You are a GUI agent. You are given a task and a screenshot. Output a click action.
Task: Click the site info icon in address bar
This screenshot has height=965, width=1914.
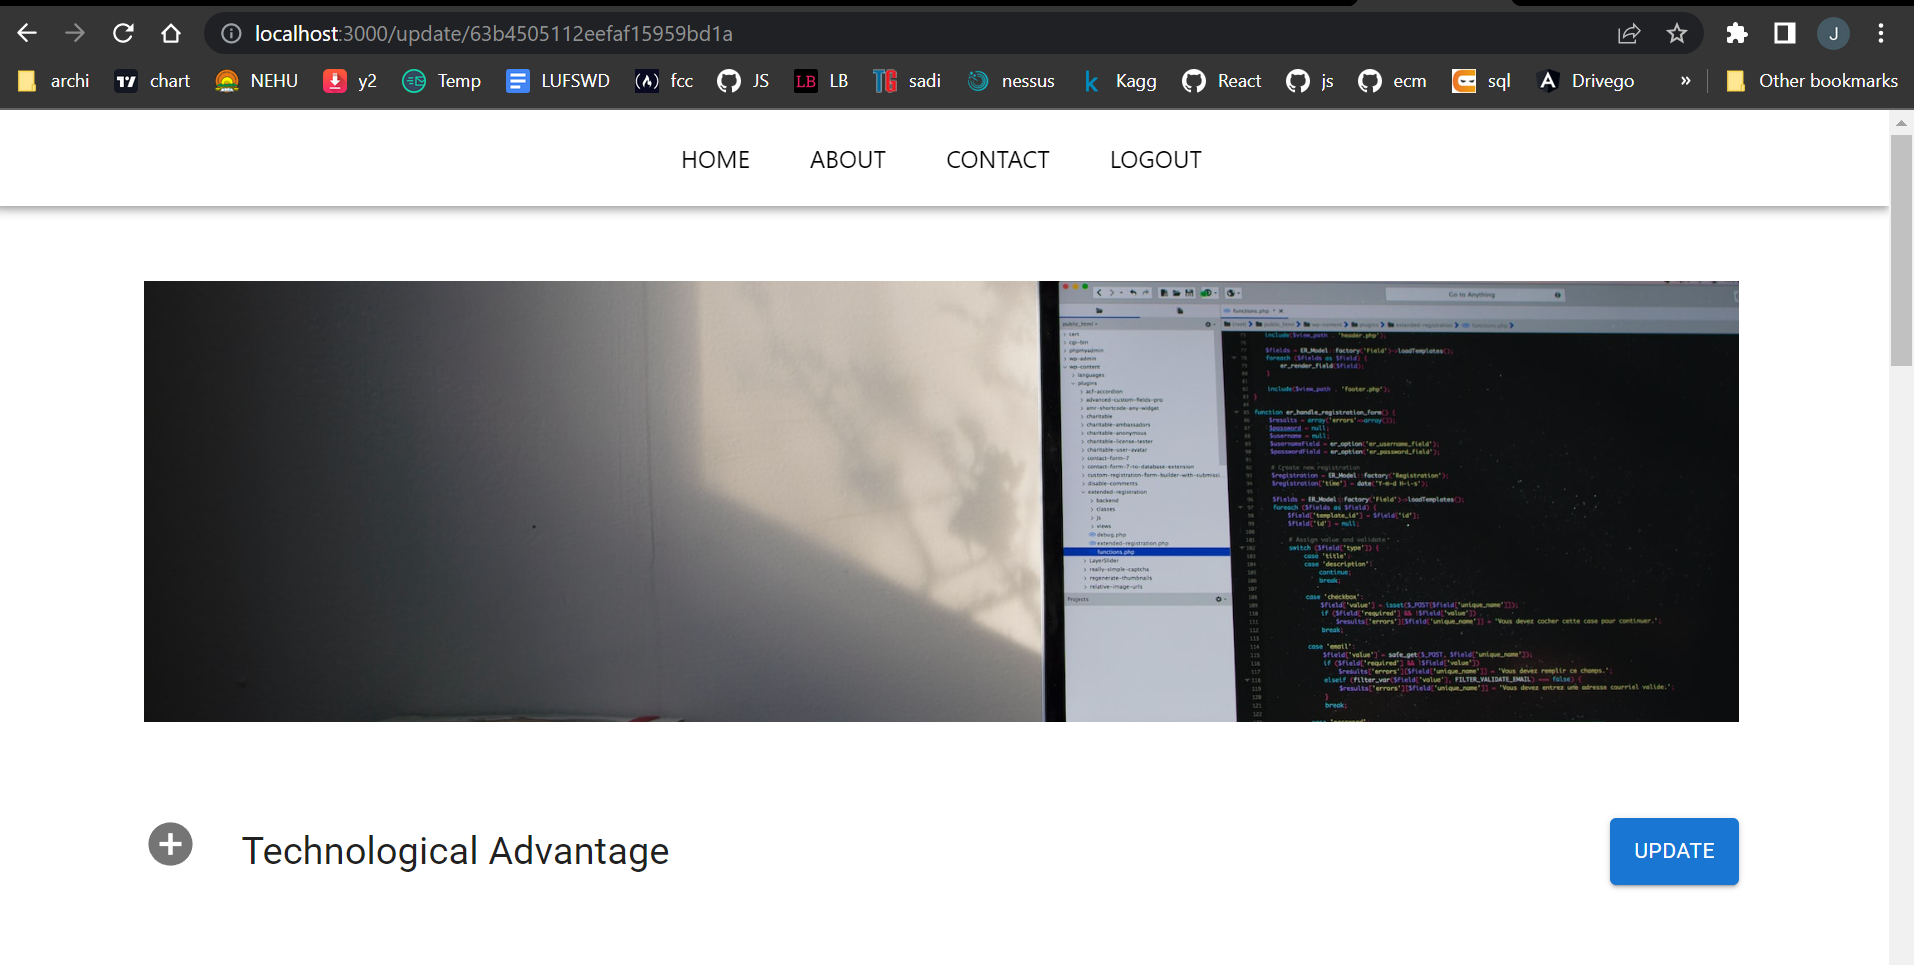(230, 32)
